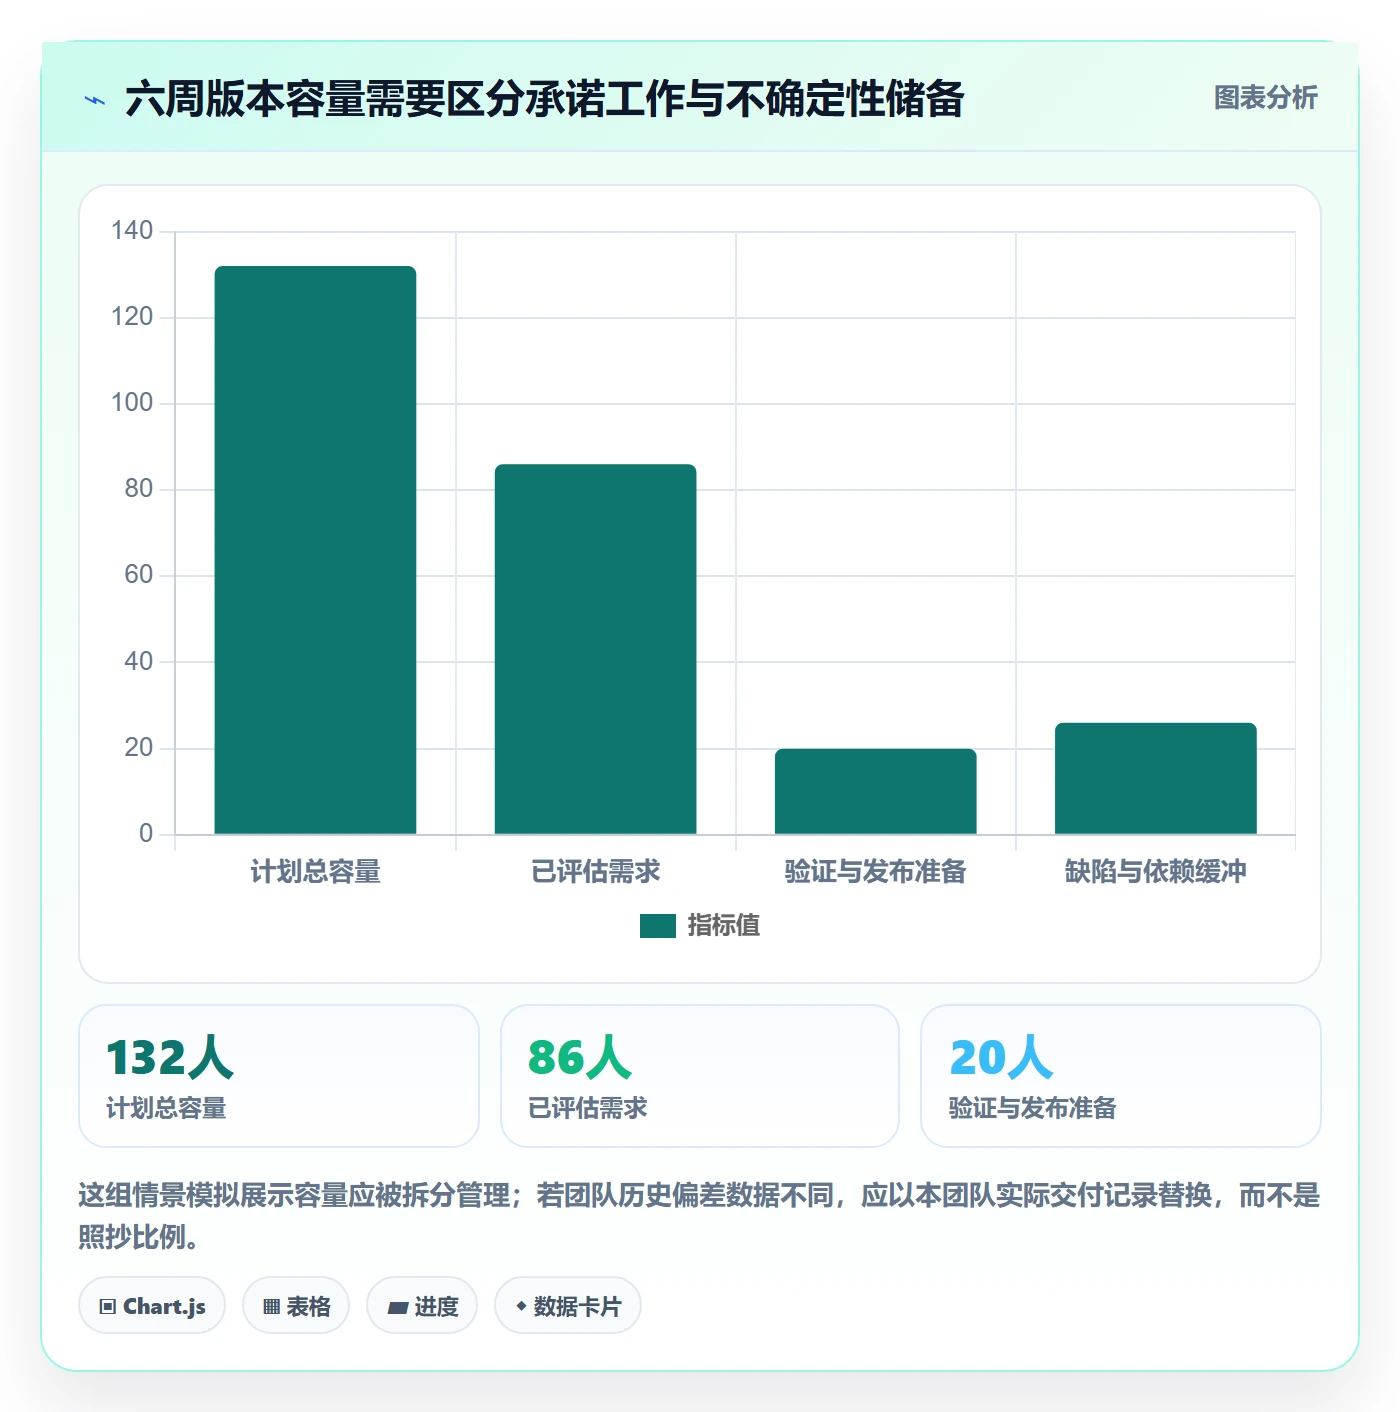Click the 验证与发布准备 bar in chart
Image resolution: width=1400 pixels, height=1412 pixels.
click(875, 791)
